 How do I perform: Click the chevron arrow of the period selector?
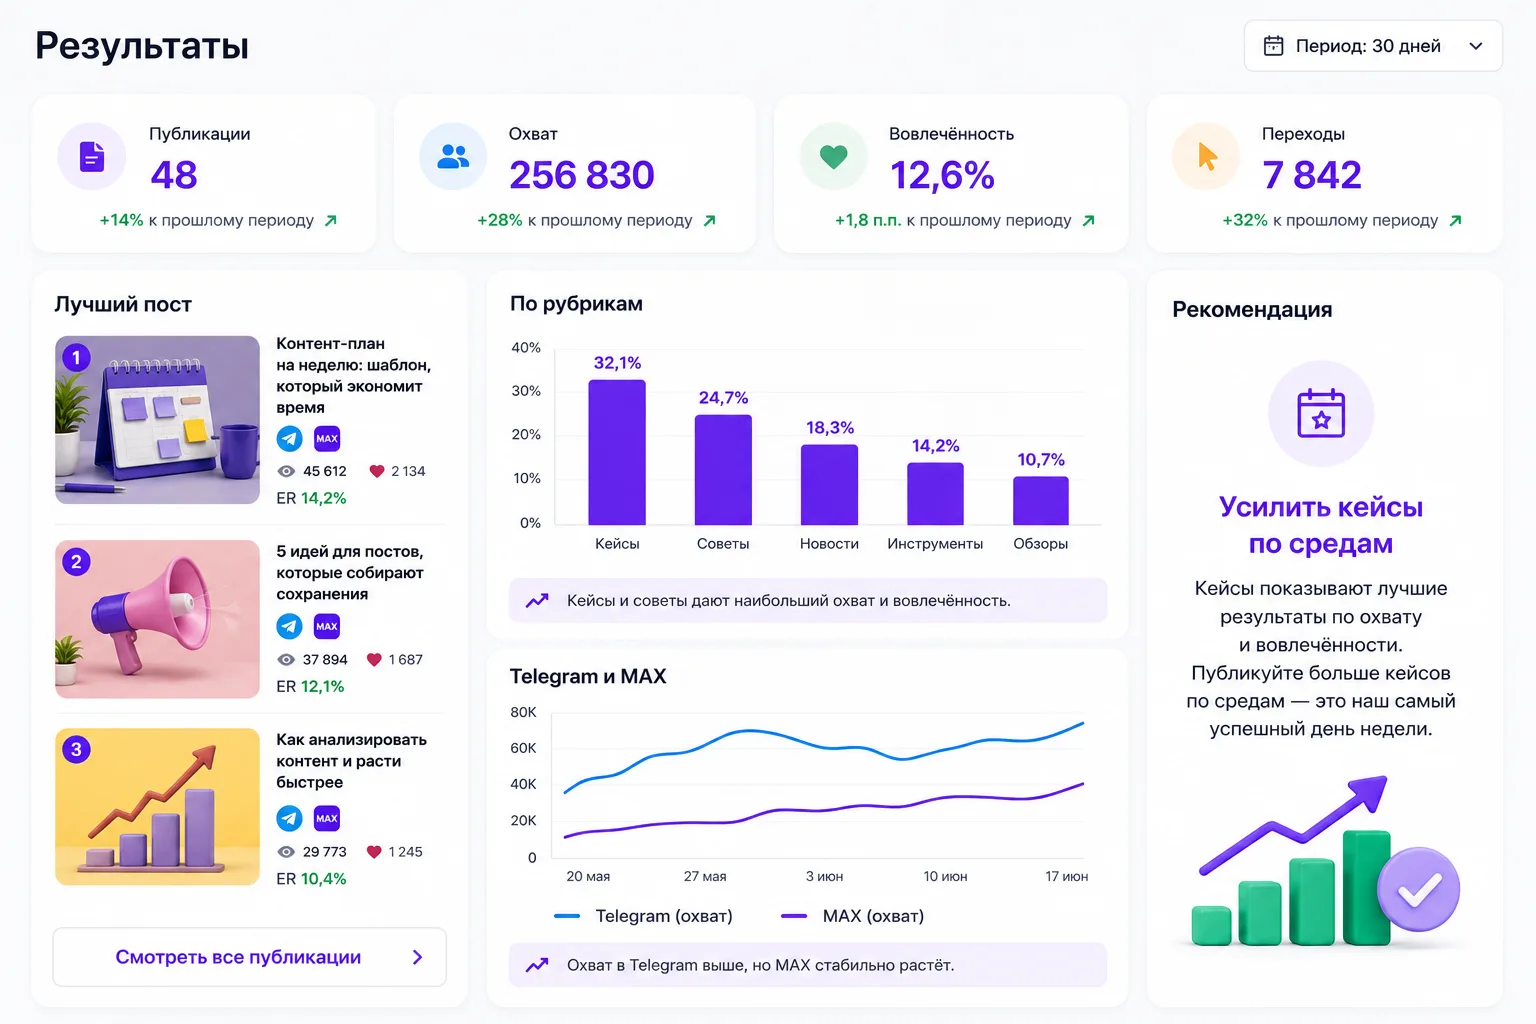1475,46
